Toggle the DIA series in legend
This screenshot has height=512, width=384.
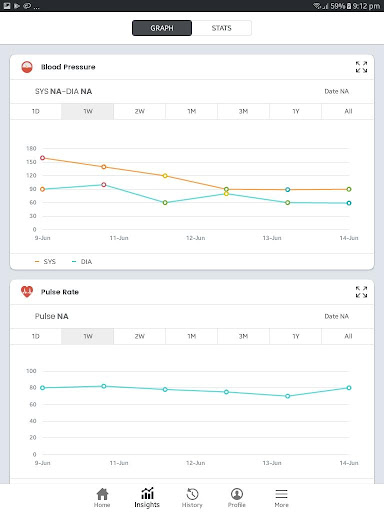point(82,262)
